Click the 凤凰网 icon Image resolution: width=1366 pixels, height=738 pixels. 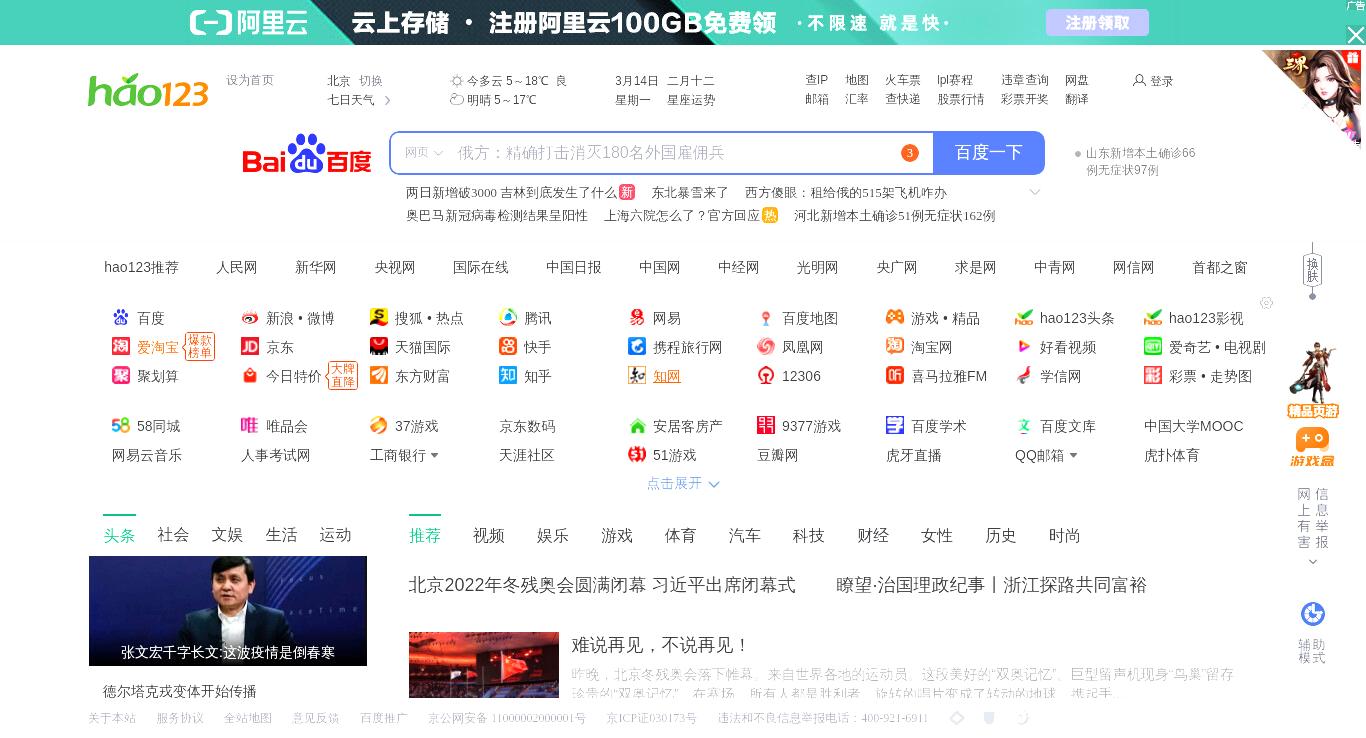766,347
